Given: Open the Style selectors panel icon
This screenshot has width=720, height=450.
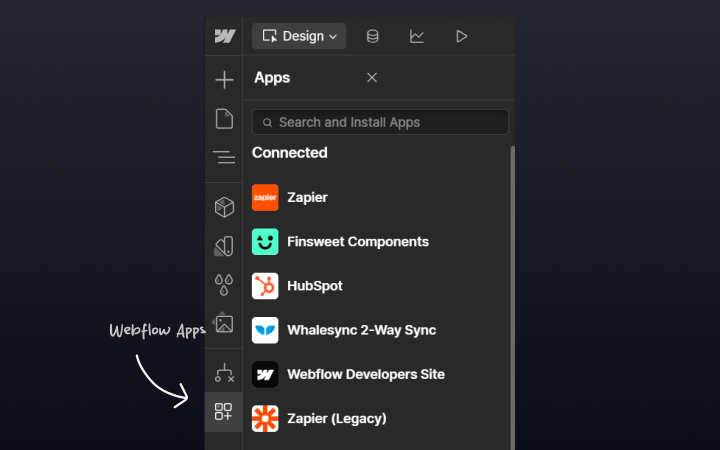Looking at the screenshot, I should [224, 246].
